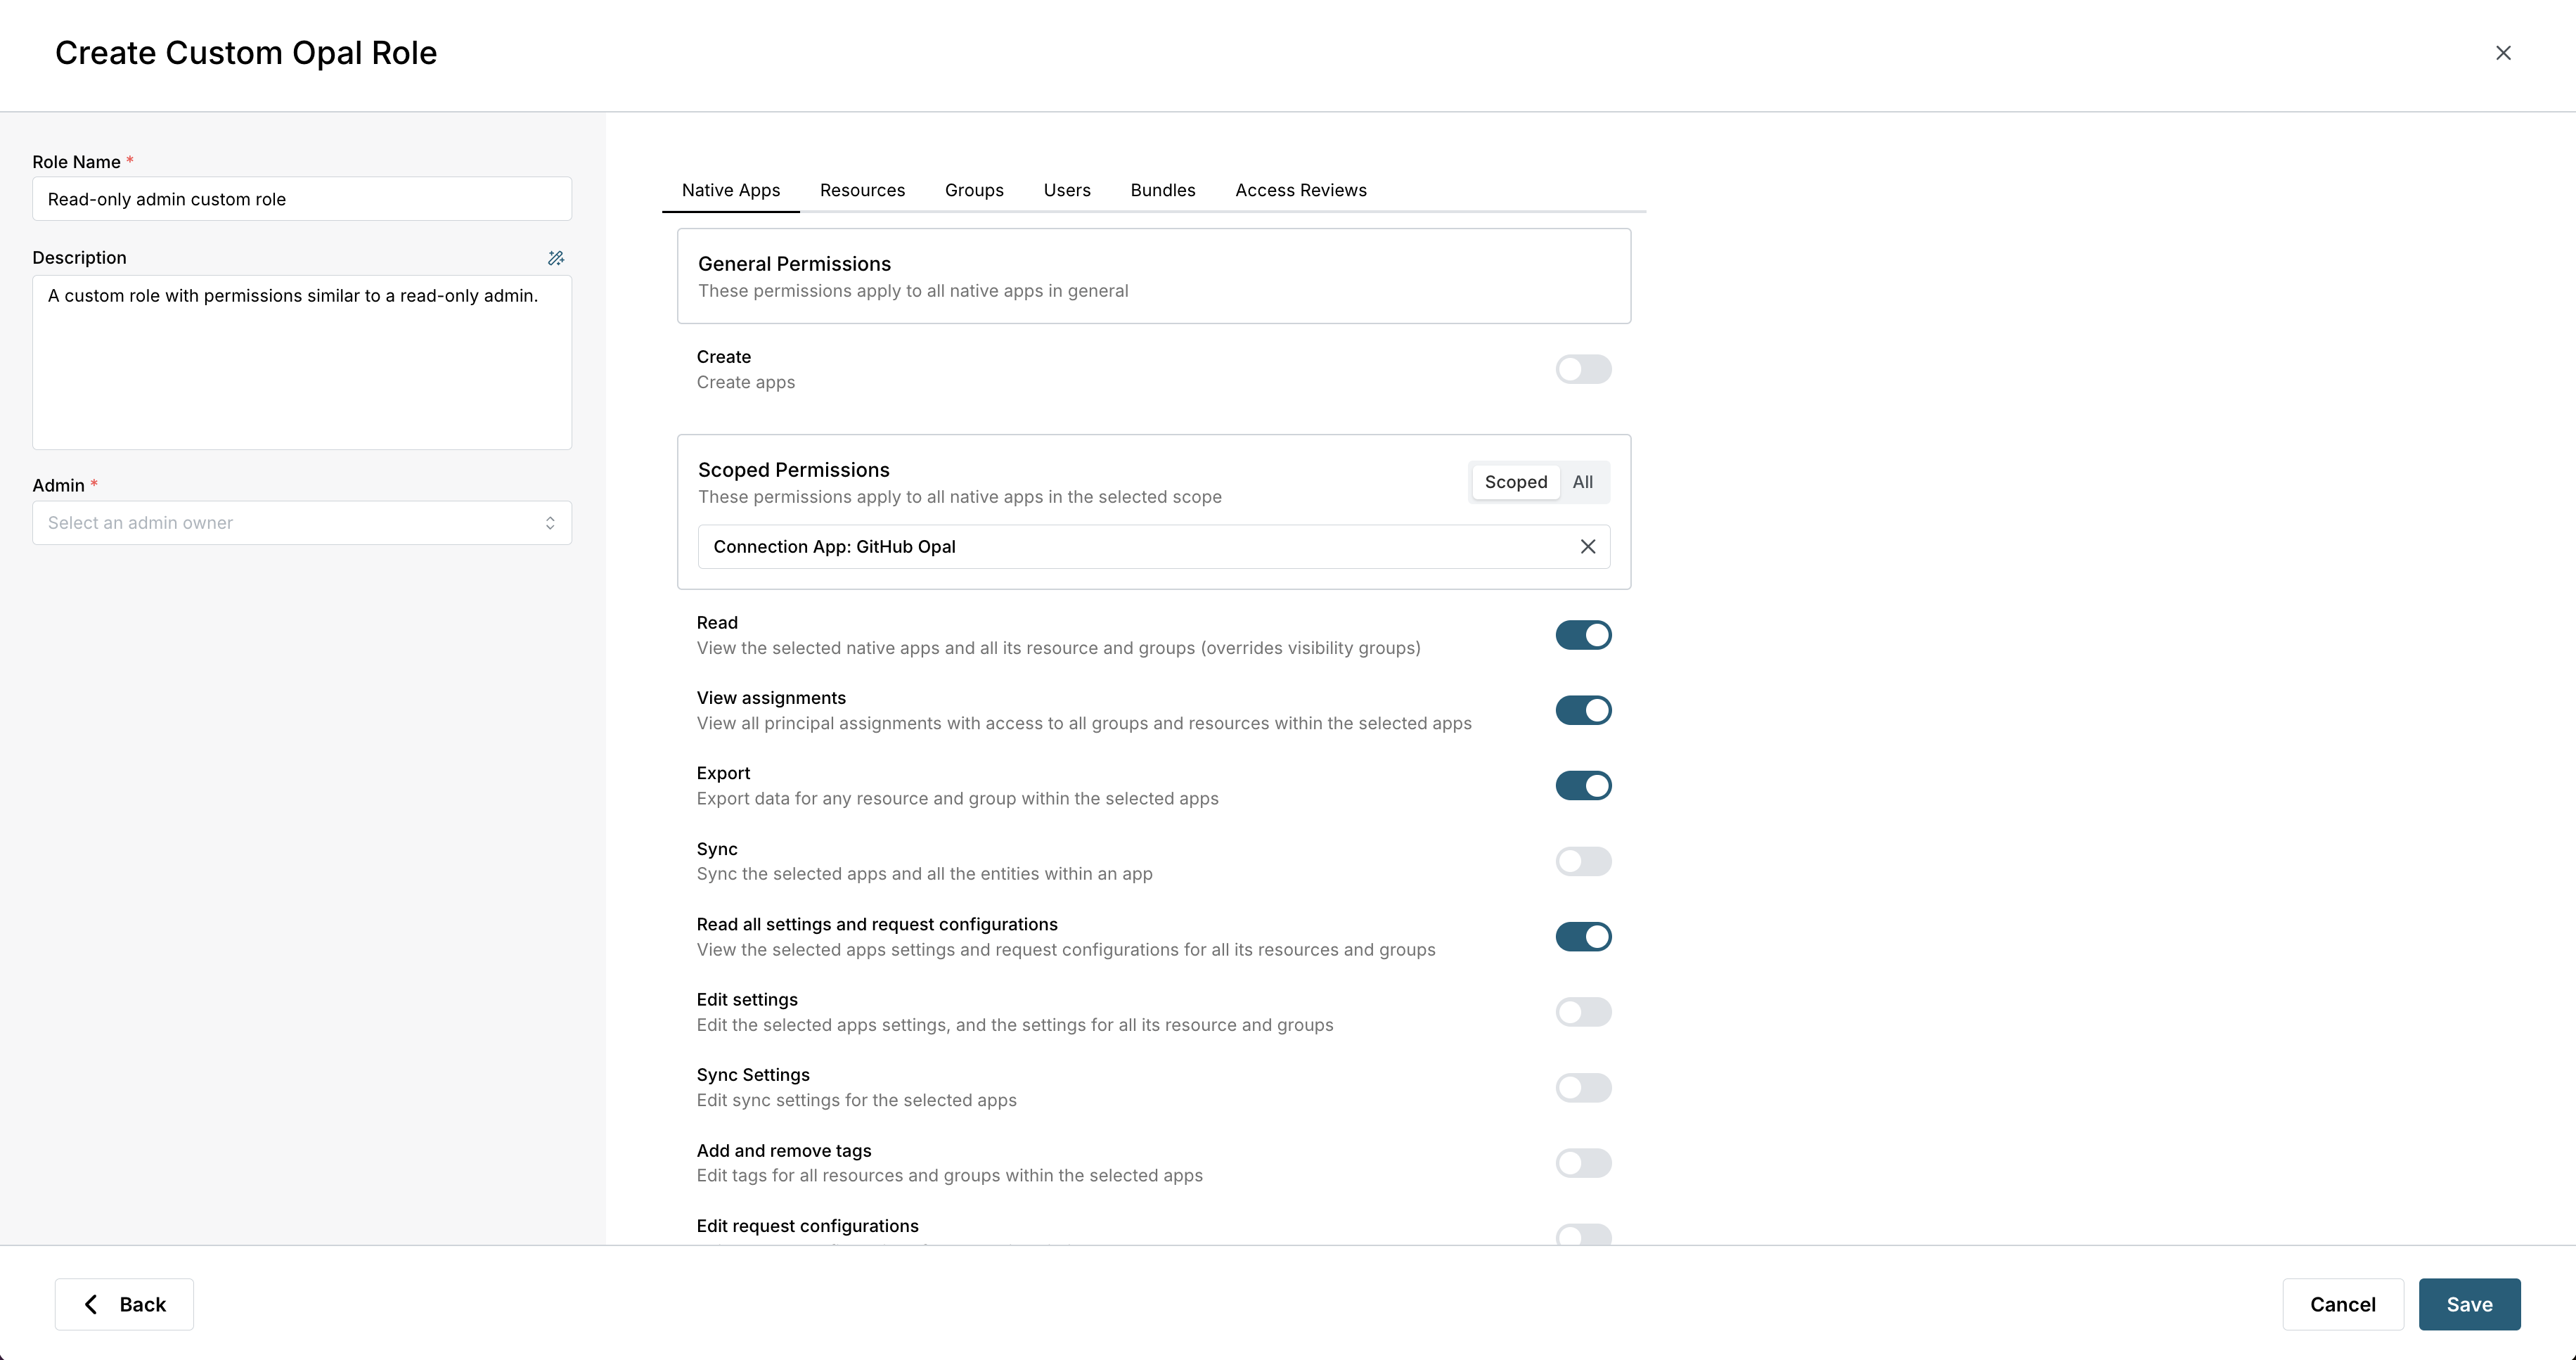
Task: Enable Add and remove tags toggle
Action: click(1583, 1163)
